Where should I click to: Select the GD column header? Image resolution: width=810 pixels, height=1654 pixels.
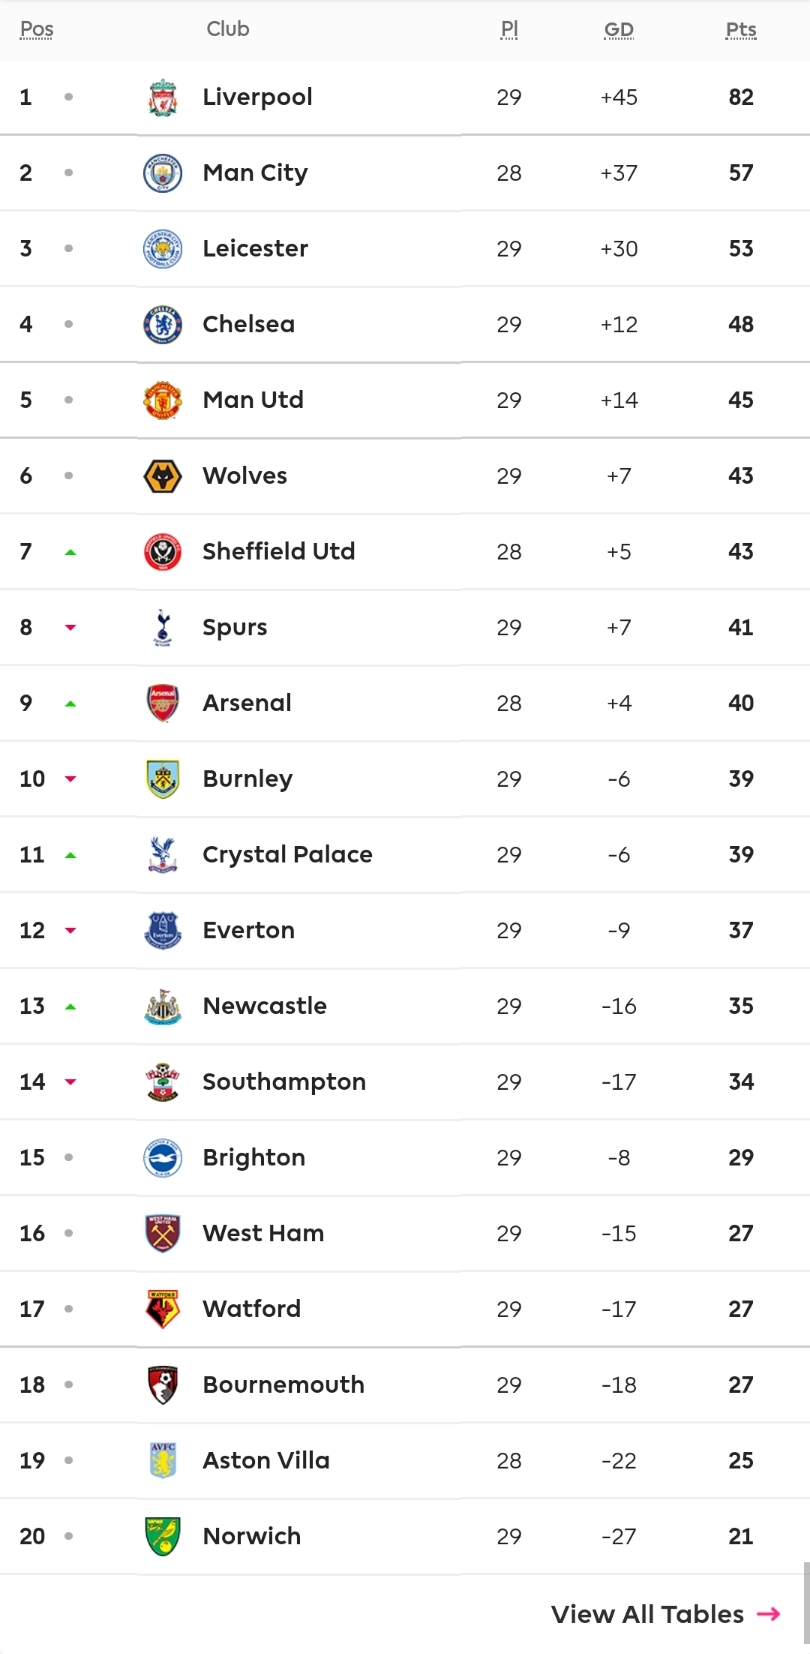(x=619, y=30)
